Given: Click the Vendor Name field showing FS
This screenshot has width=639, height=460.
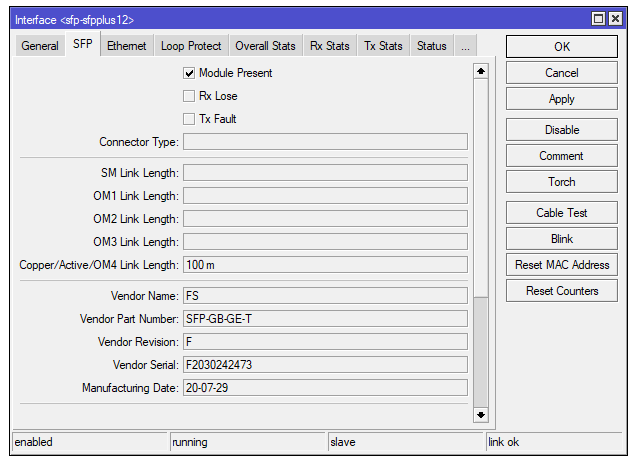Looking at the screenshot, I should coord(325,296).
